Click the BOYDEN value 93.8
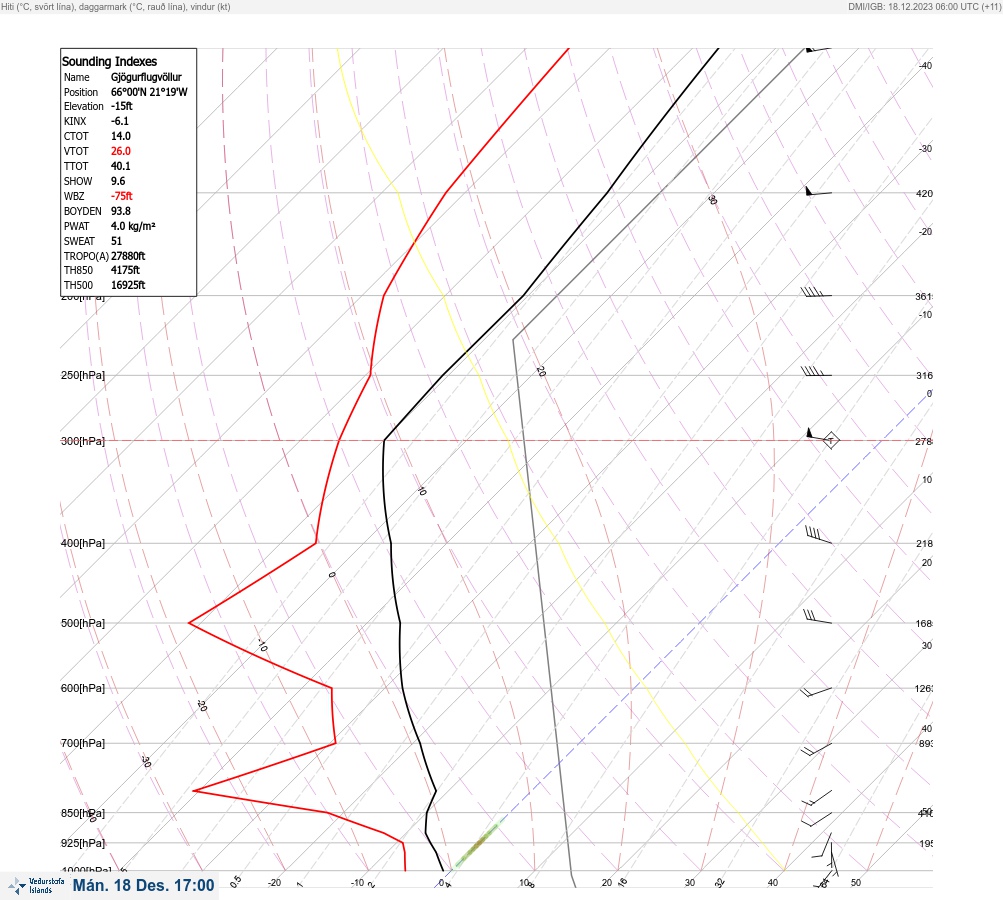 tap(121, 211)
